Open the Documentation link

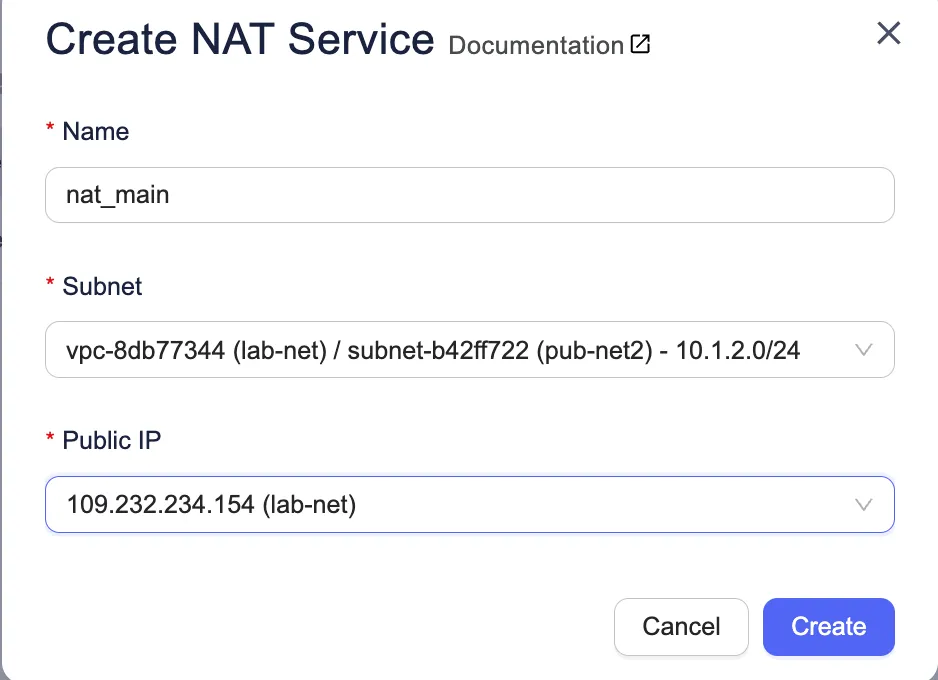(536, 46)
